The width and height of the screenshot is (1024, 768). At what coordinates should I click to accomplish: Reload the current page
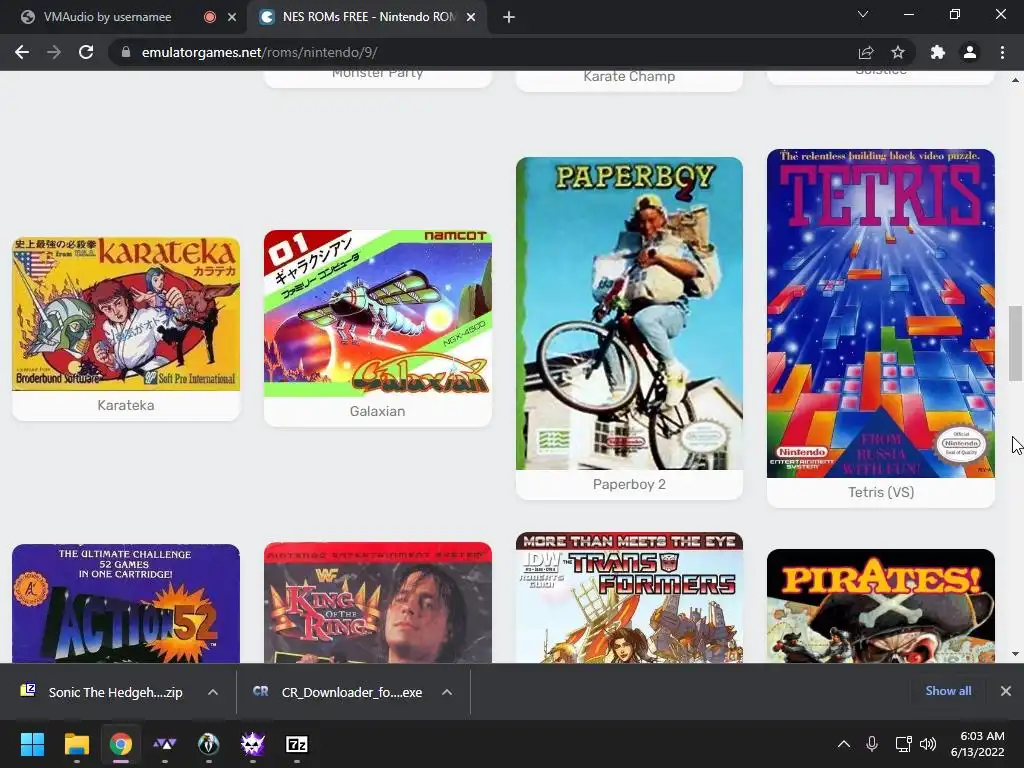click(86, 52)
